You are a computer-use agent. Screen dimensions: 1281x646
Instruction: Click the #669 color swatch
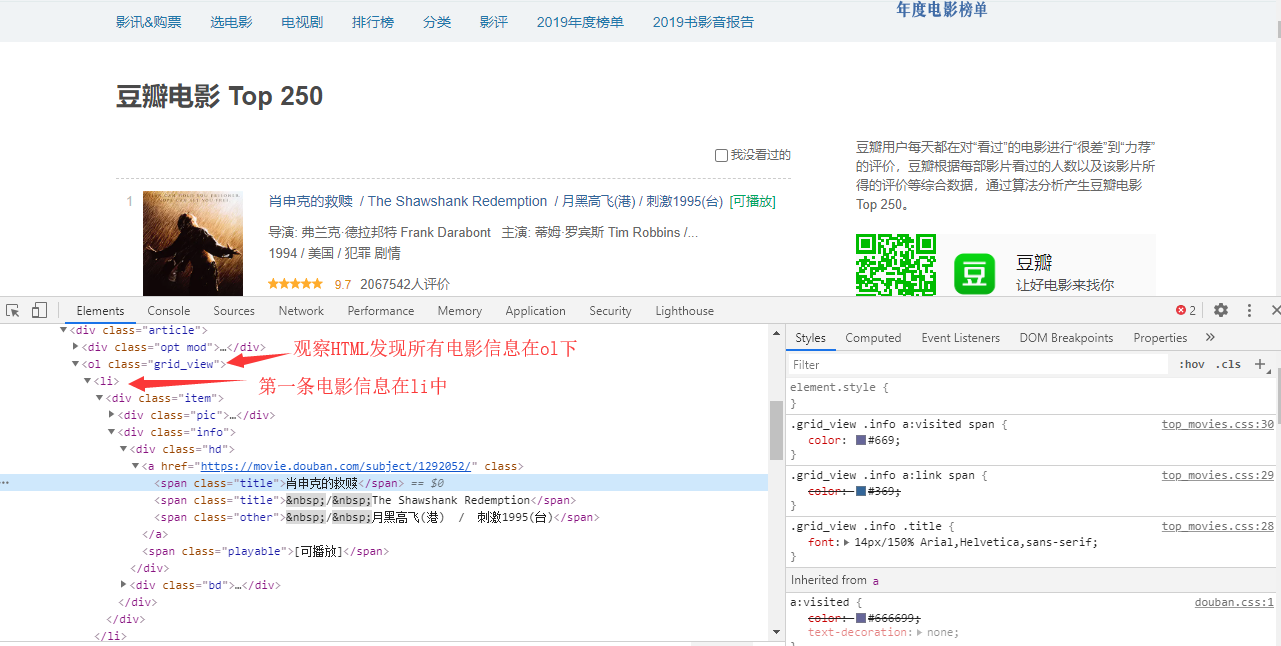coord(861,441)
